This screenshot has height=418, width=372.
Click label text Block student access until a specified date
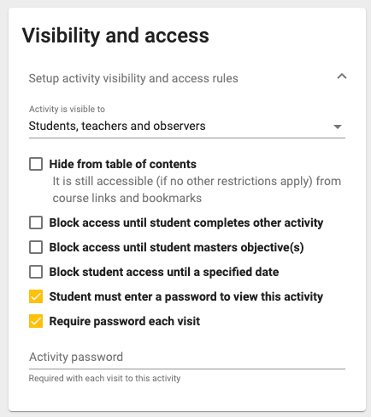click(164, 272)
